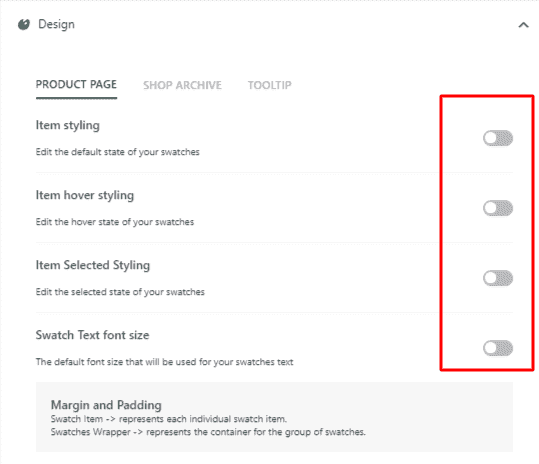Click the Margin and Padding heading
Screen dimensions: 539x464
106,405
